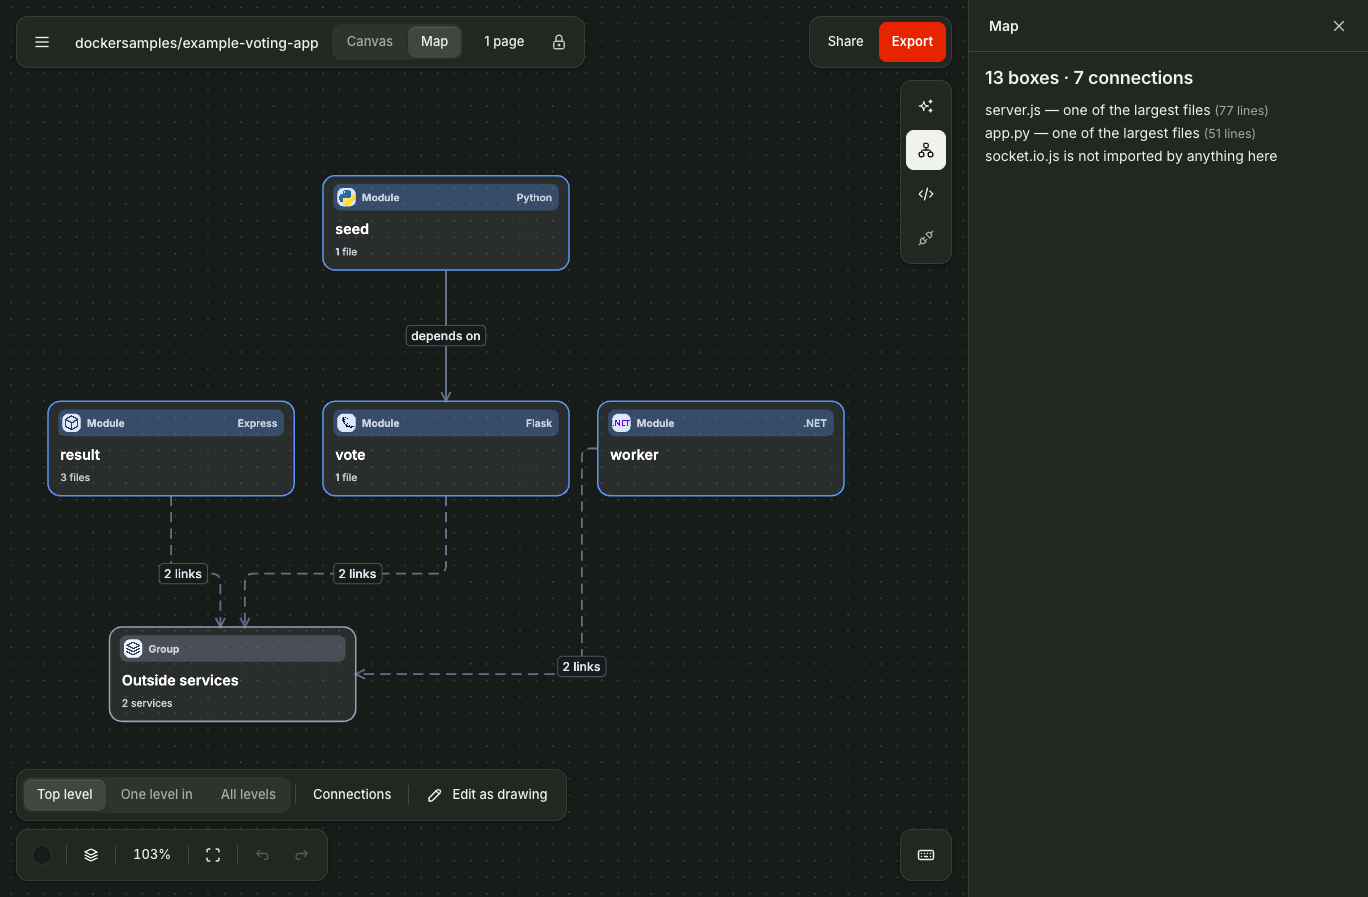1368x897 pixels.
Task: Open the 1 page selector
Action: (x=504, y=42)
